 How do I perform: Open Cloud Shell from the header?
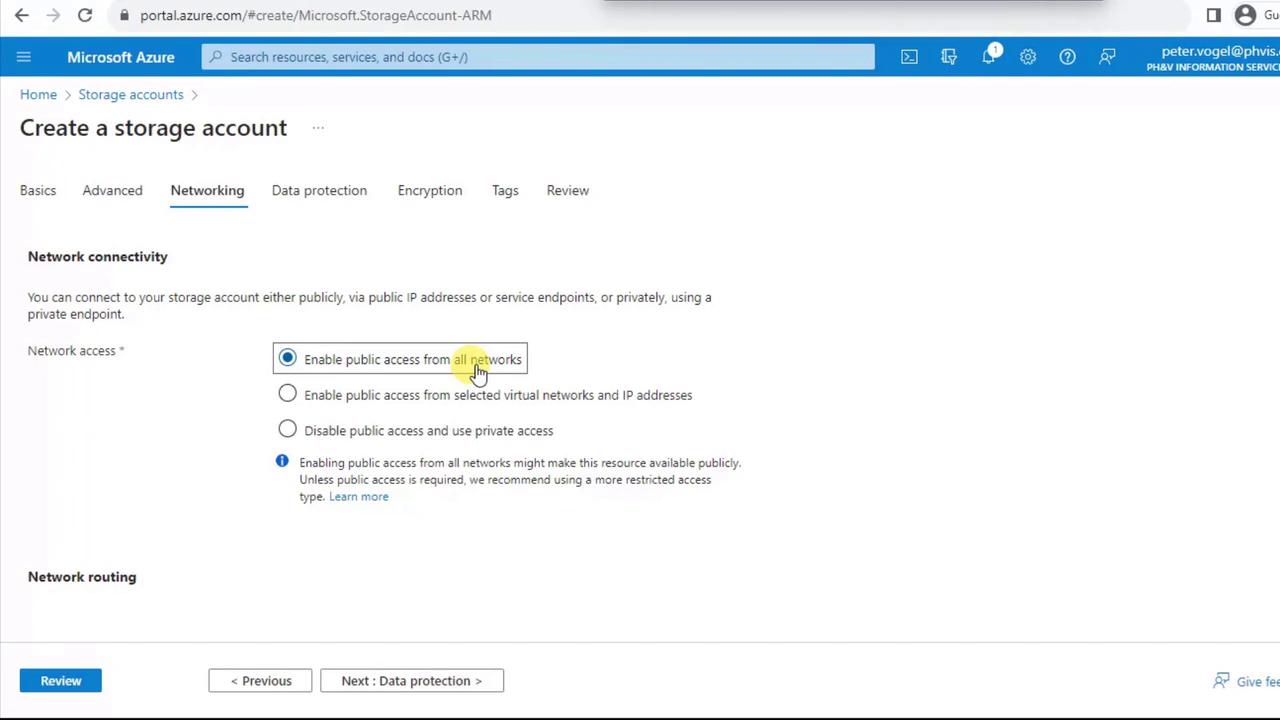[x=909, y=57]
